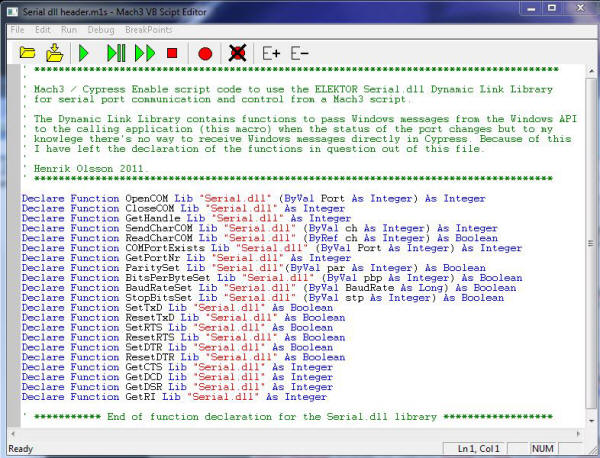Click the GetRI function name

140,398
